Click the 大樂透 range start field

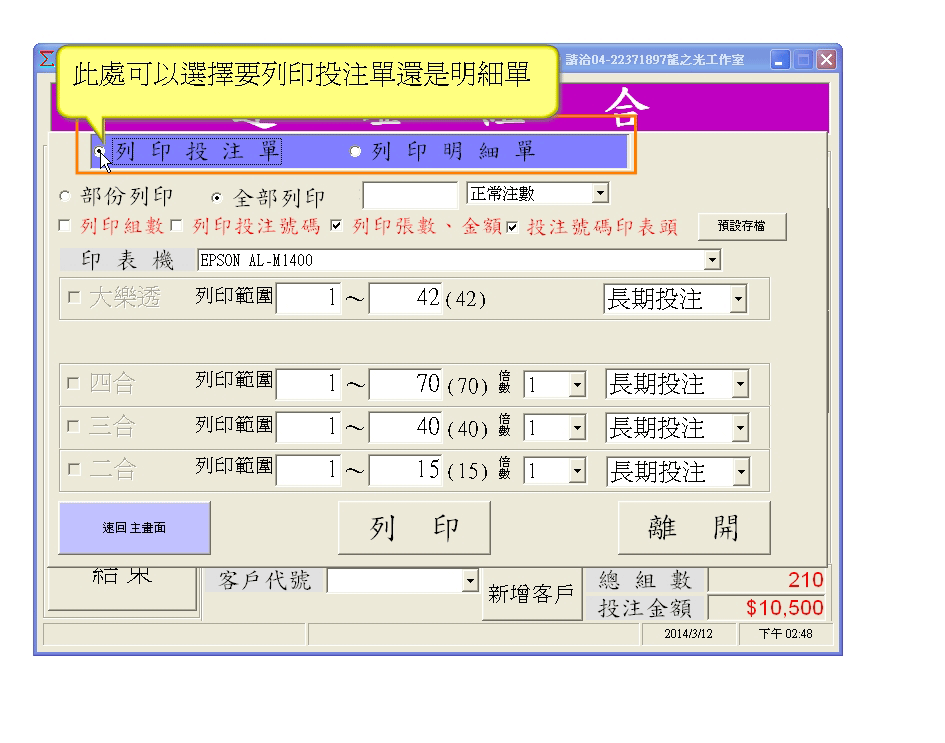(309, 298)
